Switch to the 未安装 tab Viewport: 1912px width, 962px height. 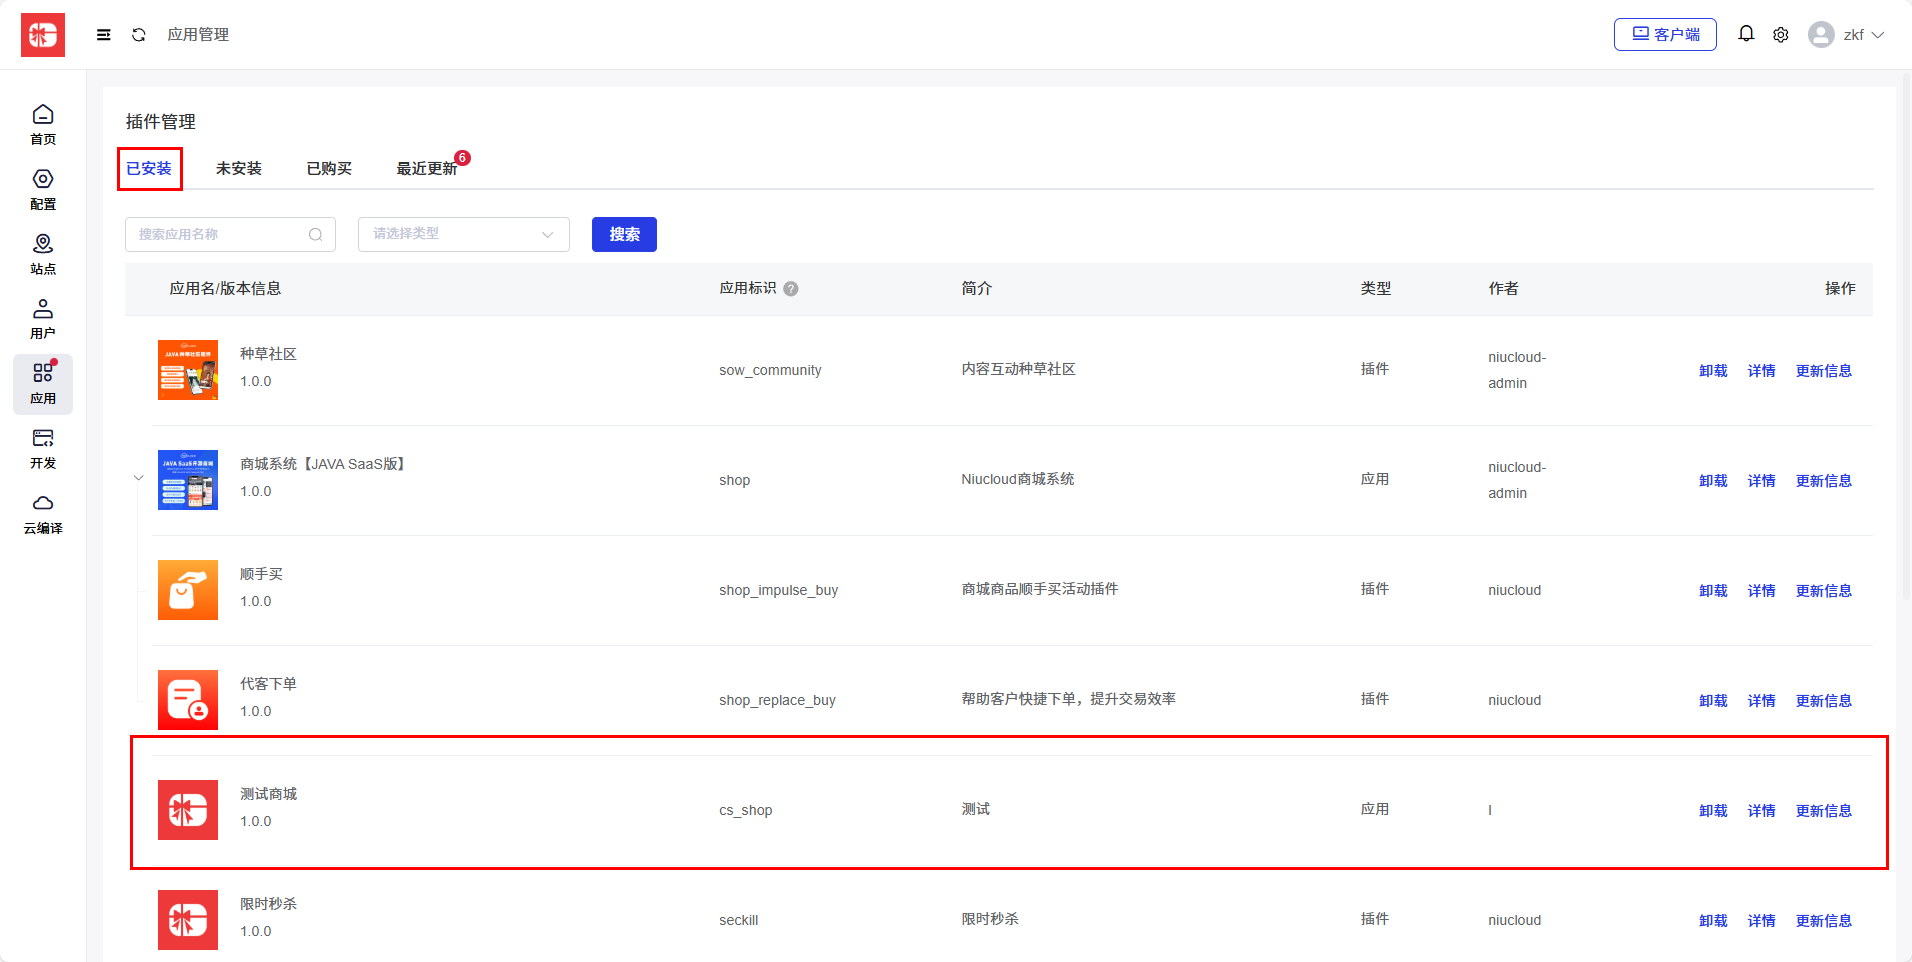pyautogui.click(x=238, y=168)
